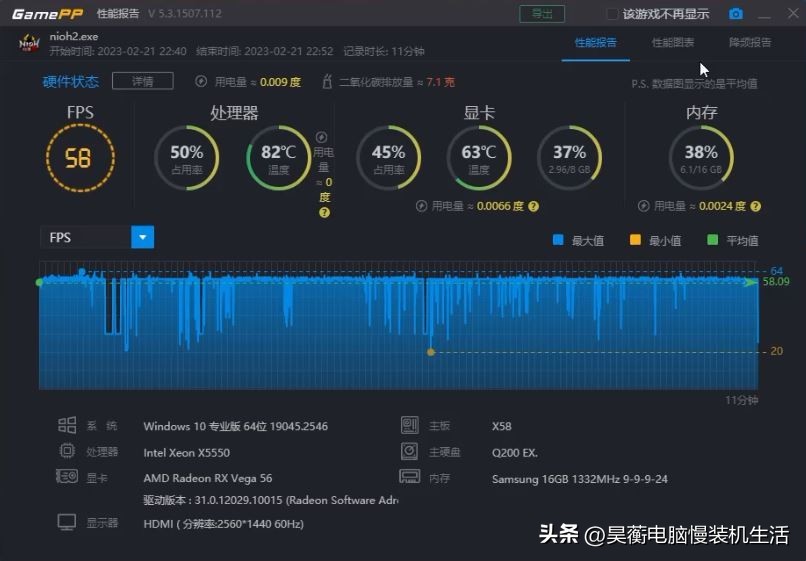Click the 驱动版本 driver version text

tap(271, 500)
